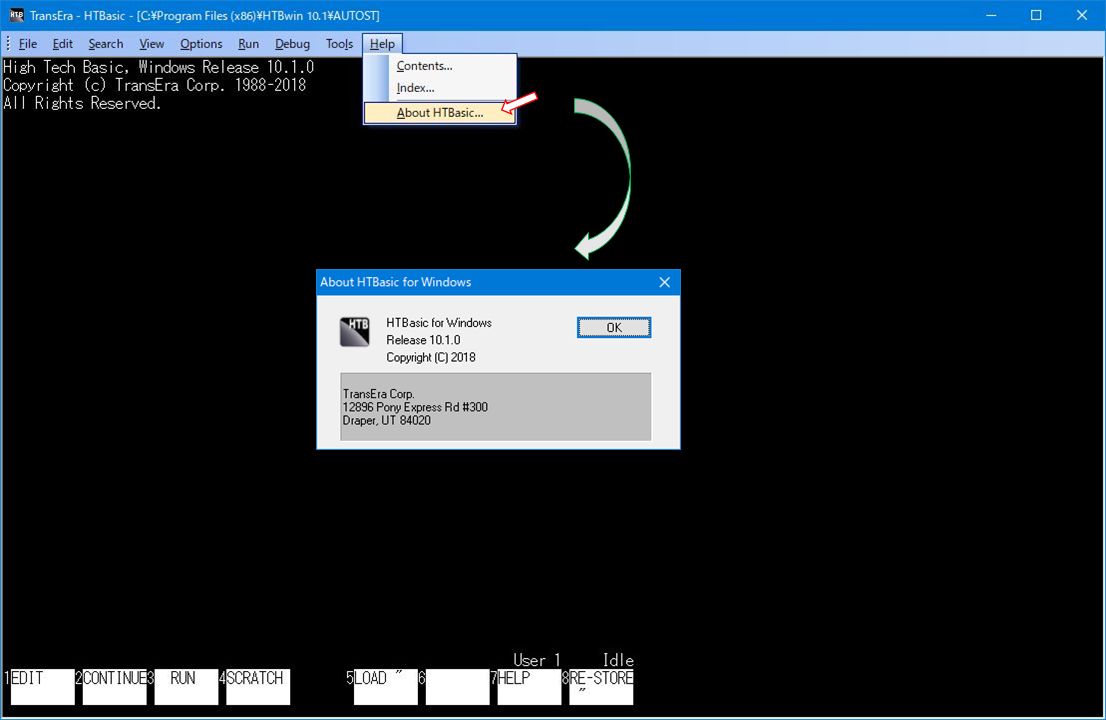Open the Debug menu
Screen dimensions: 1106x720
pyautogui.click(x=292, y=44)
